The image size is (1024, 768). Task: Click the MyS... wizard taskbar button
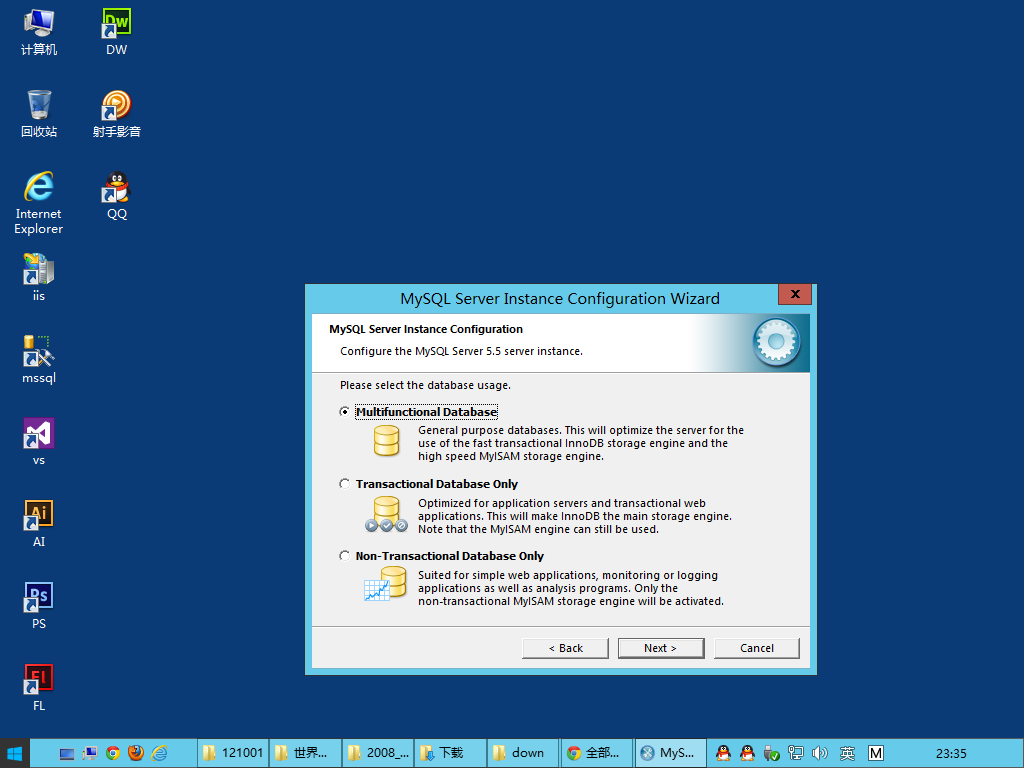(670, 753)
